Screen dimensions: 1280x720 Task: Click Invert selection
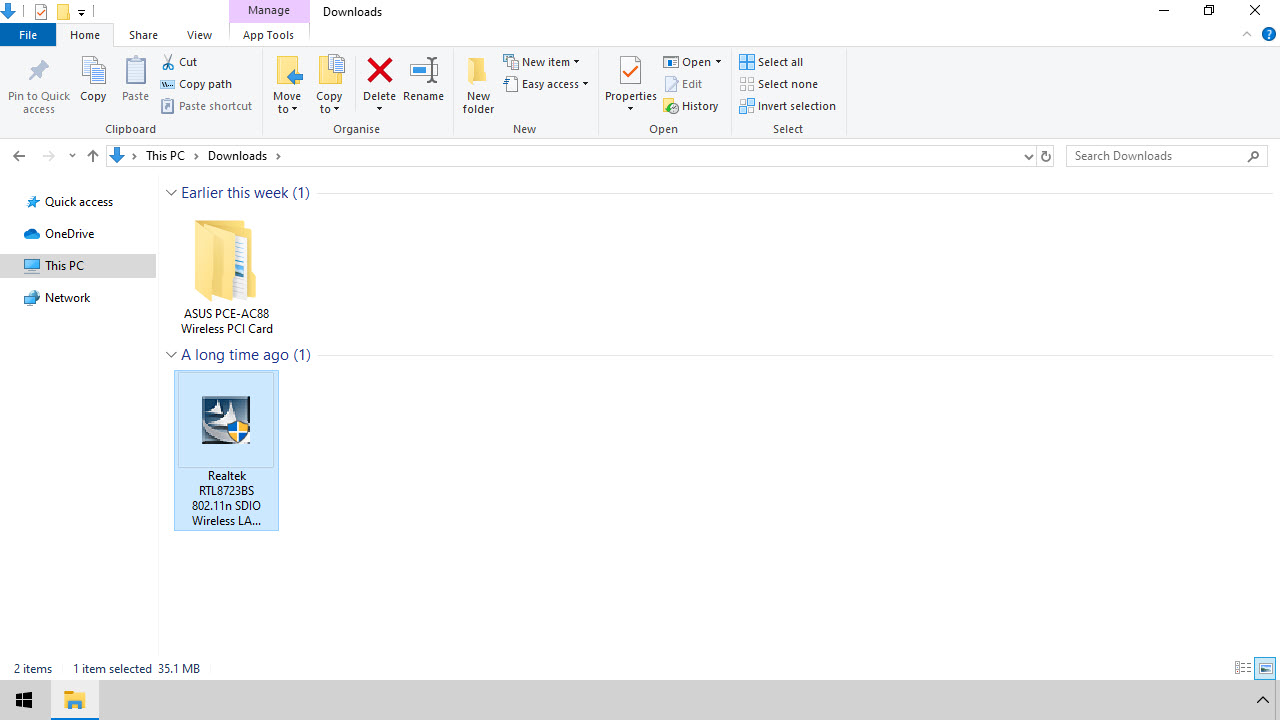(x=788, y=106)
